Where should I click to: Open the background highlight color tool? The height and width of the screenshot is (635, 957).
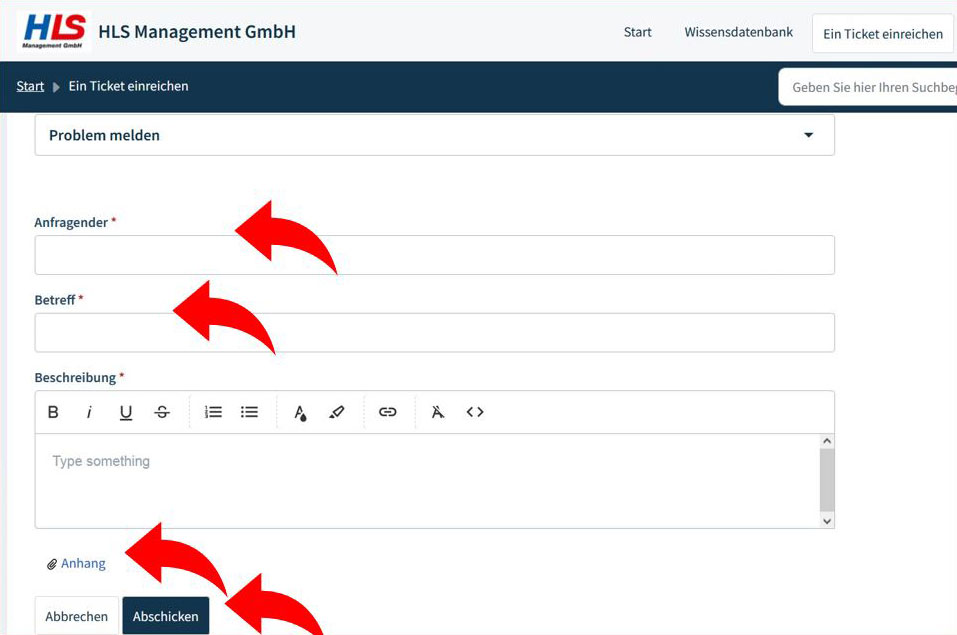pyautogui.click(x=337, y=412)
